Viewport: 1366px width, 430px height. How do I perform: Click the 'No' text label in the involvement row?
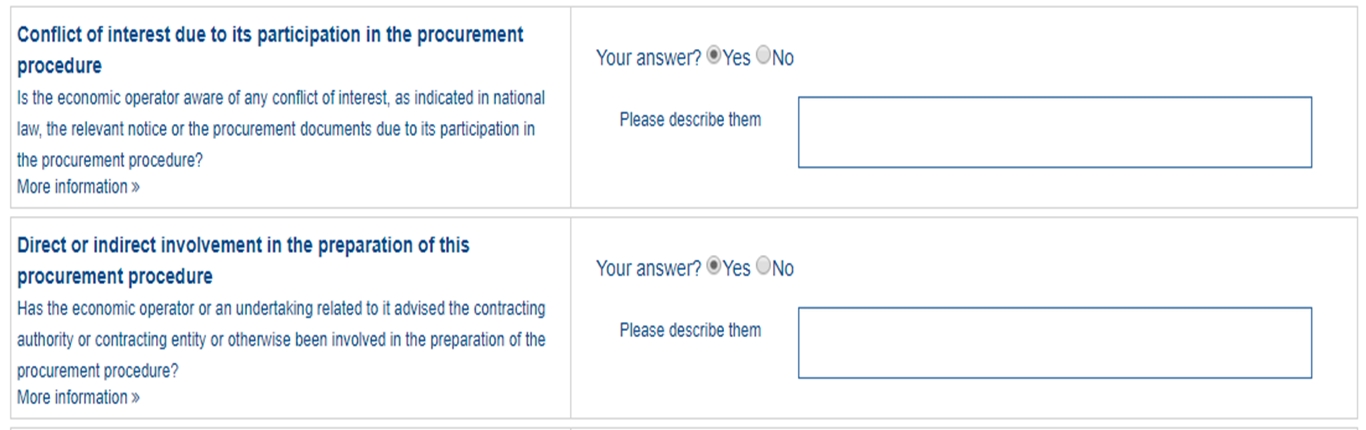coord(783,269)
